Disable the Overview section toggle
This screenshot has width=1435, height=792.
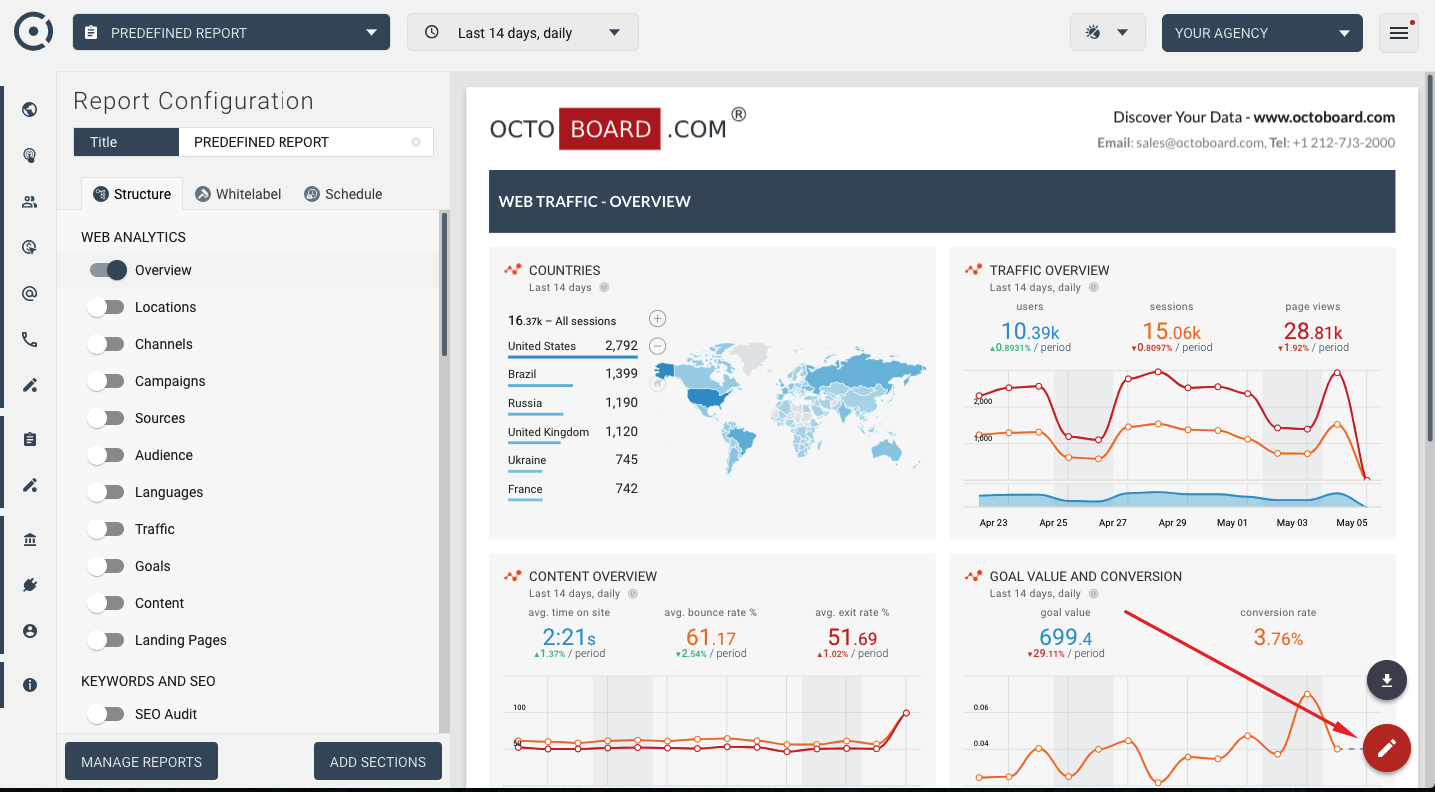[x=108, y=270]
